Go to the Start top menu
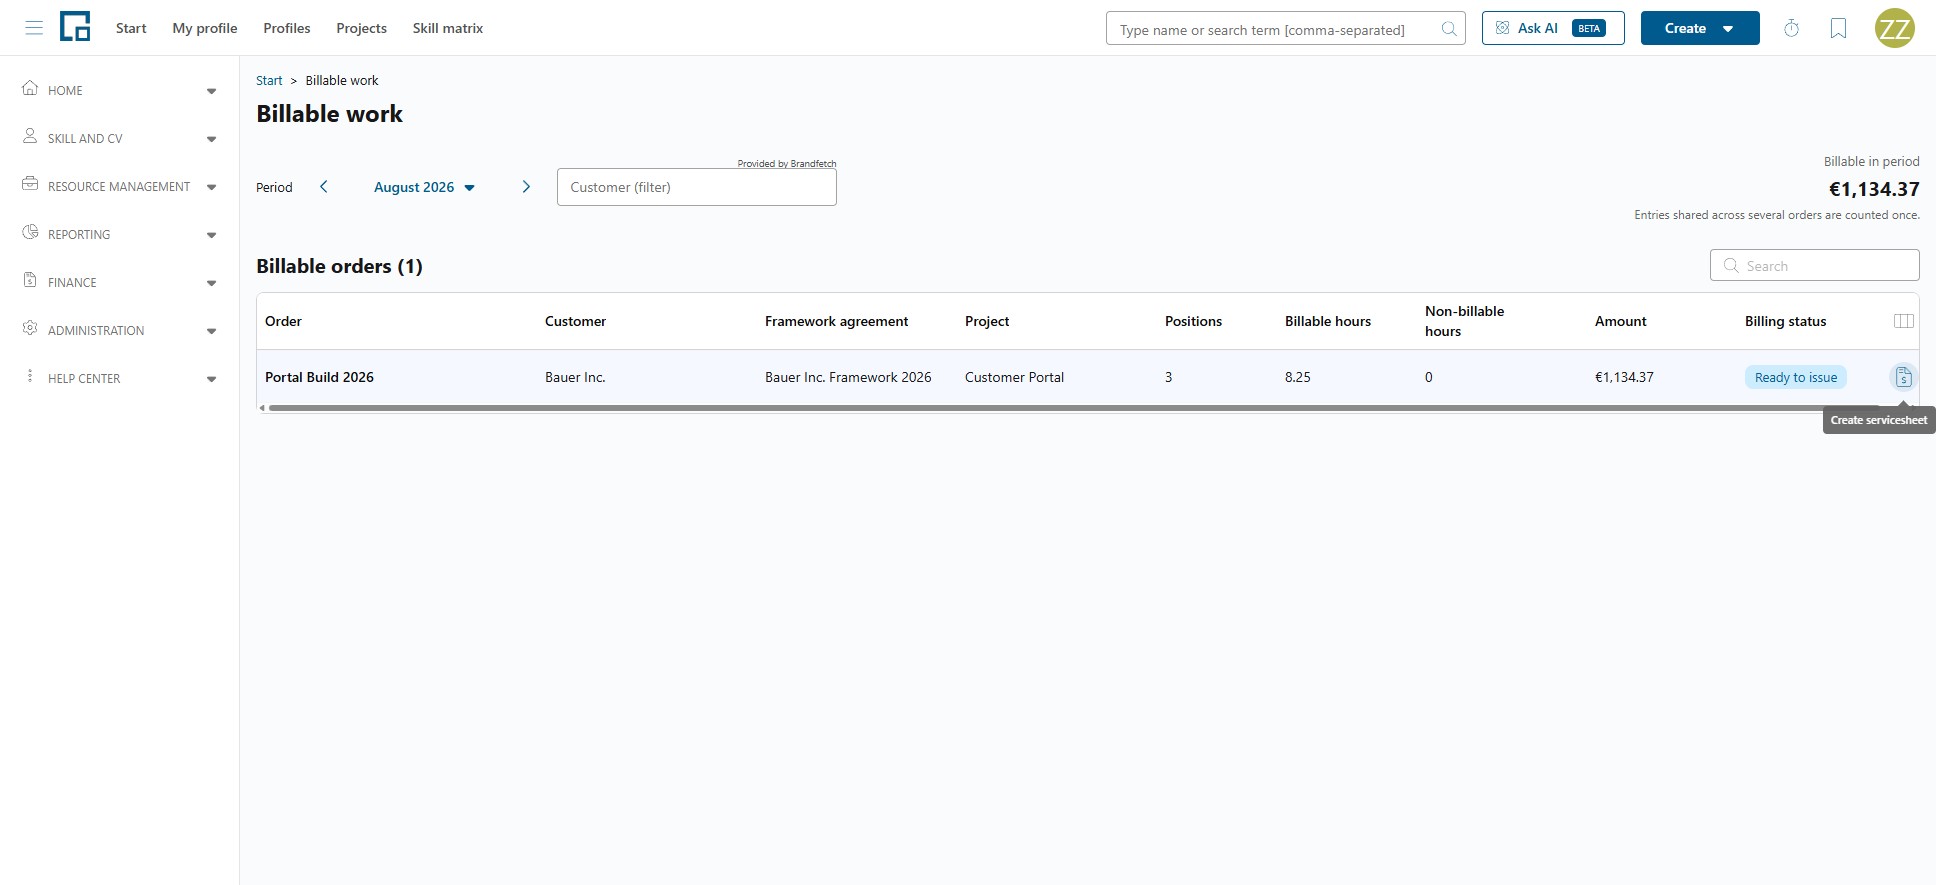 click(131, 28)
